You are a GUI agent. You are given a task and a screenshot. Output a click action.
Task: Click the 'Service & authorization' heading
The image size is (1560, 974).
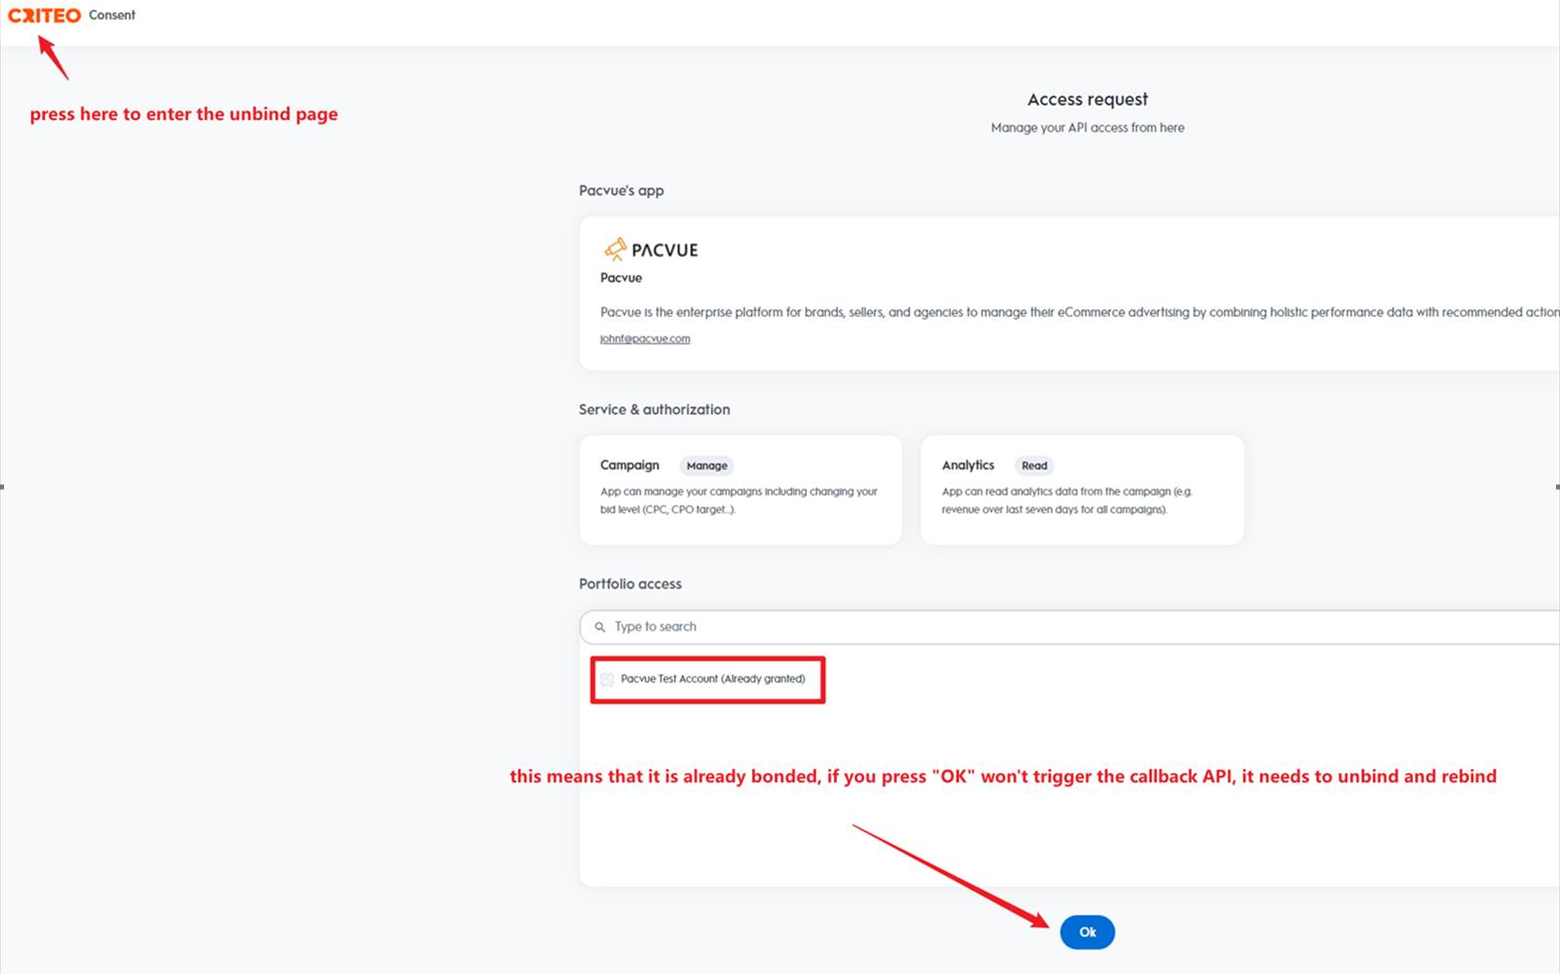coord(654,410)
